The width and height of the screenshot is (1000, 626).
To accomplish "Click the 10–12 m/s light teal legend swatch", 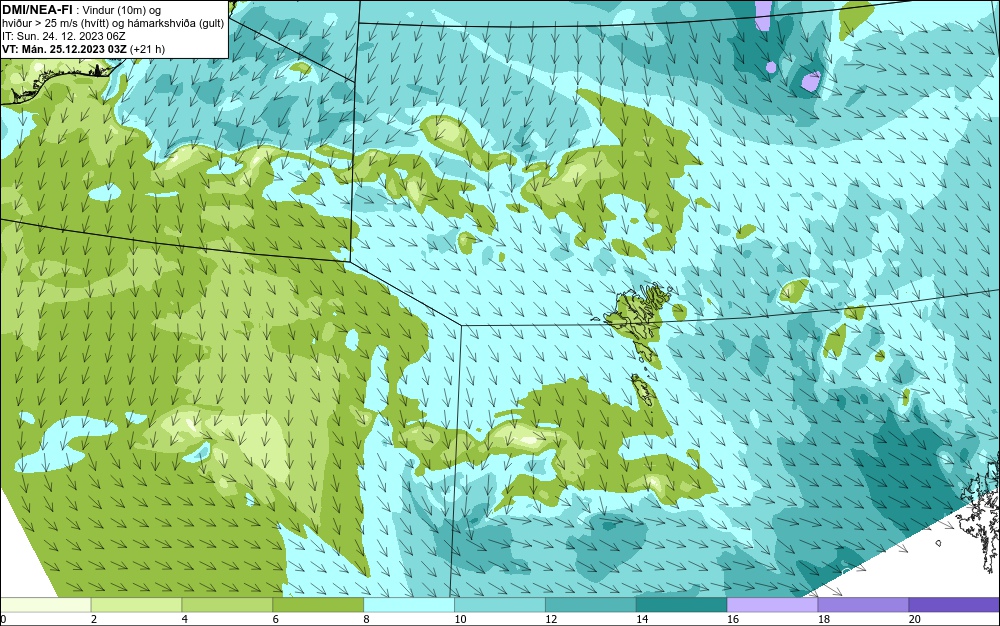I will click(x=500, y=604).
